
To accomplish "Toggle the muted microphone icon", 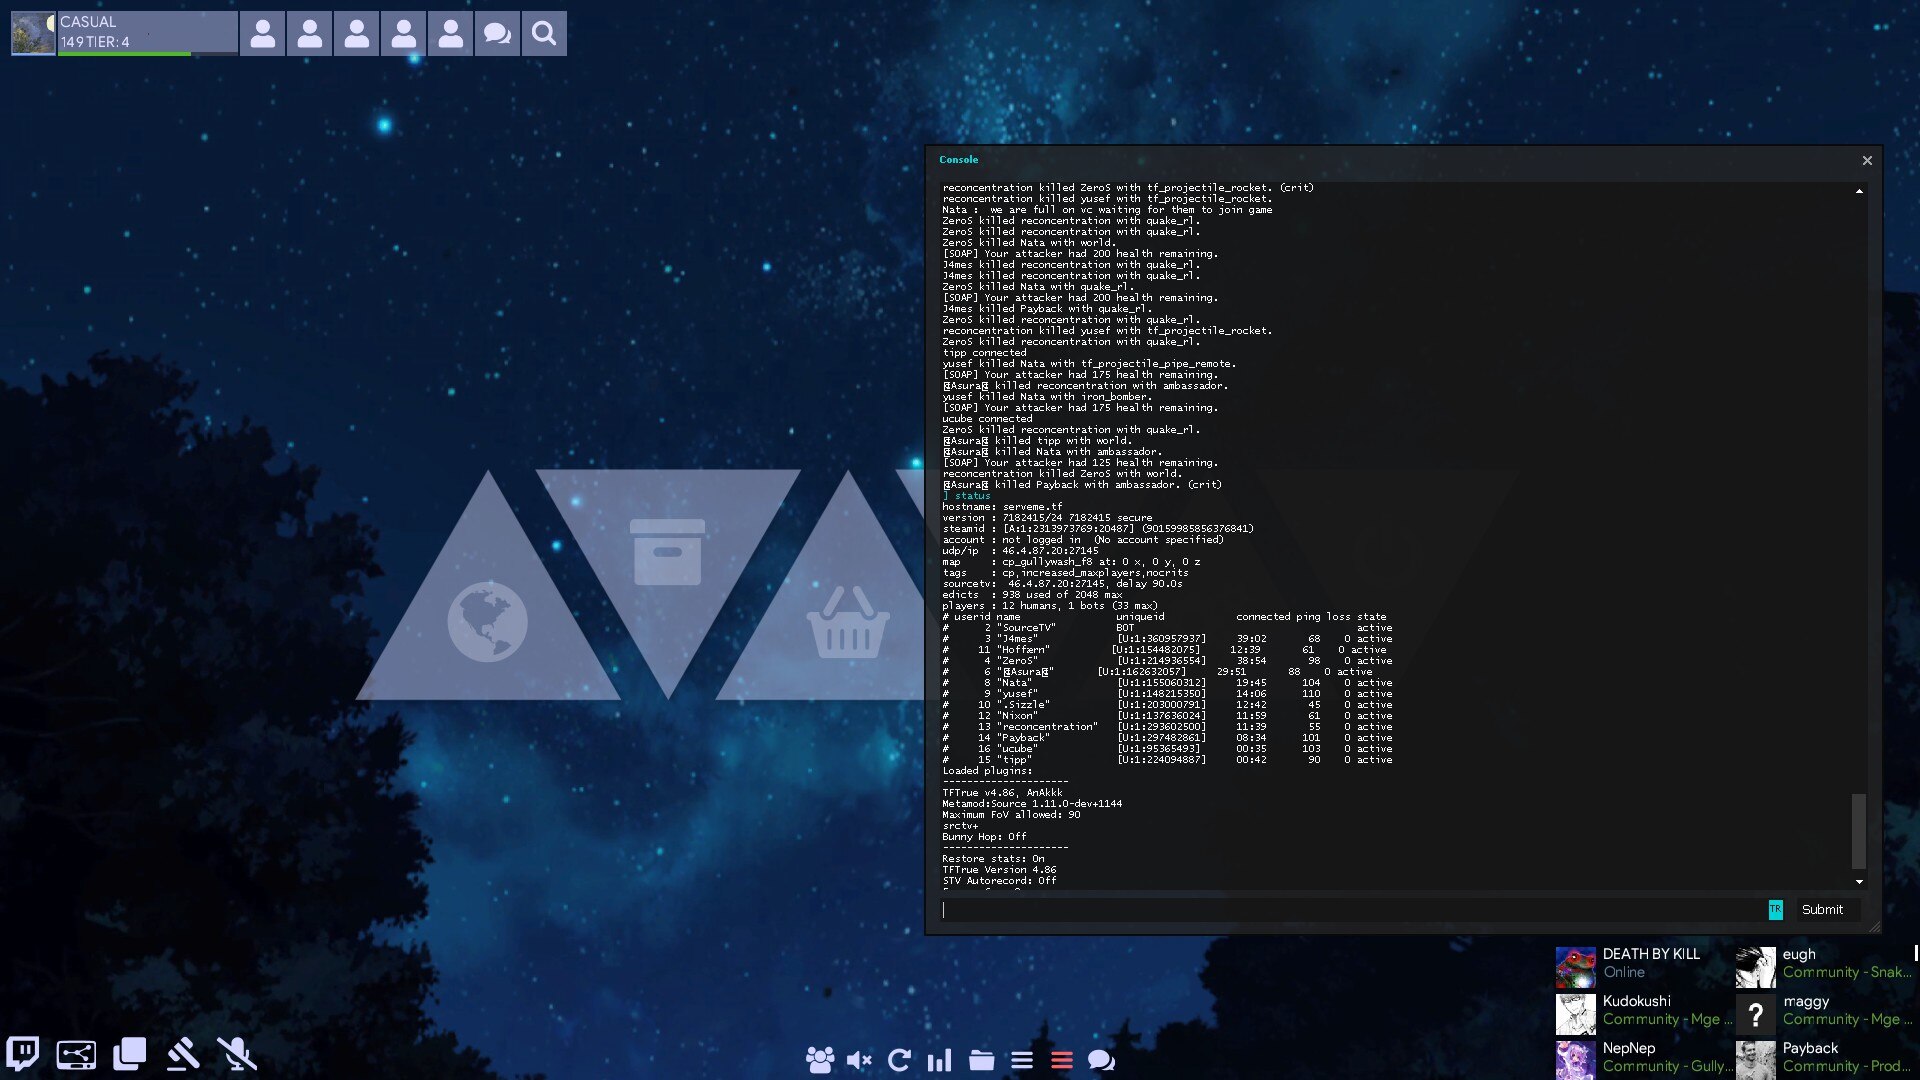I will (237, 1054).
